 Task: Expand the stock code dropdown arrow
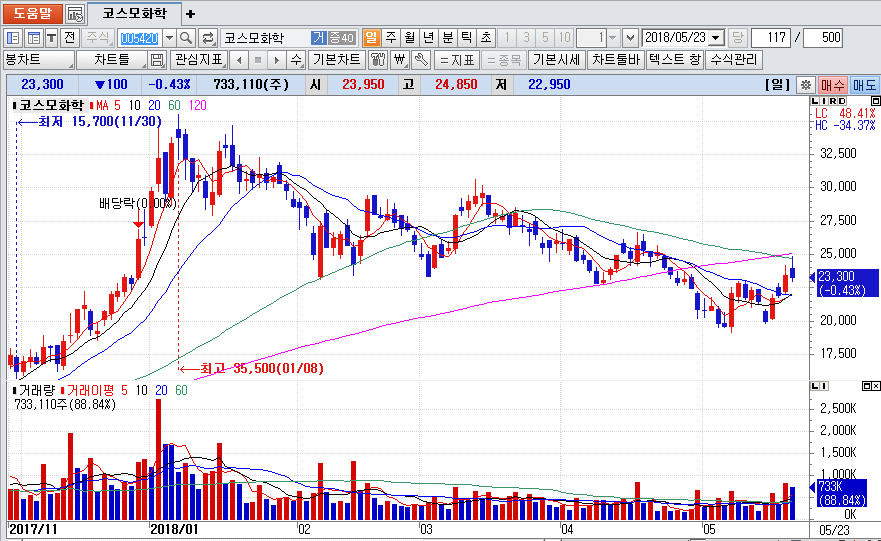(168, 37)
